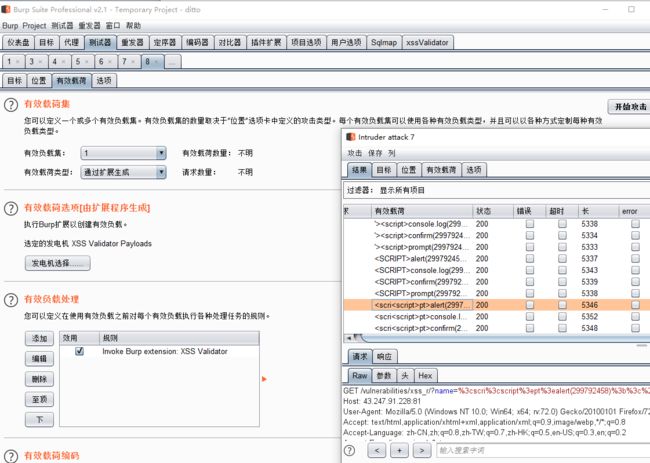Image resolution: width=650 pixels, height=463 pixels.
Task: Toggle 超时 checkbox in <SCRIPT>console.log row
Action: tap(562, 270)
